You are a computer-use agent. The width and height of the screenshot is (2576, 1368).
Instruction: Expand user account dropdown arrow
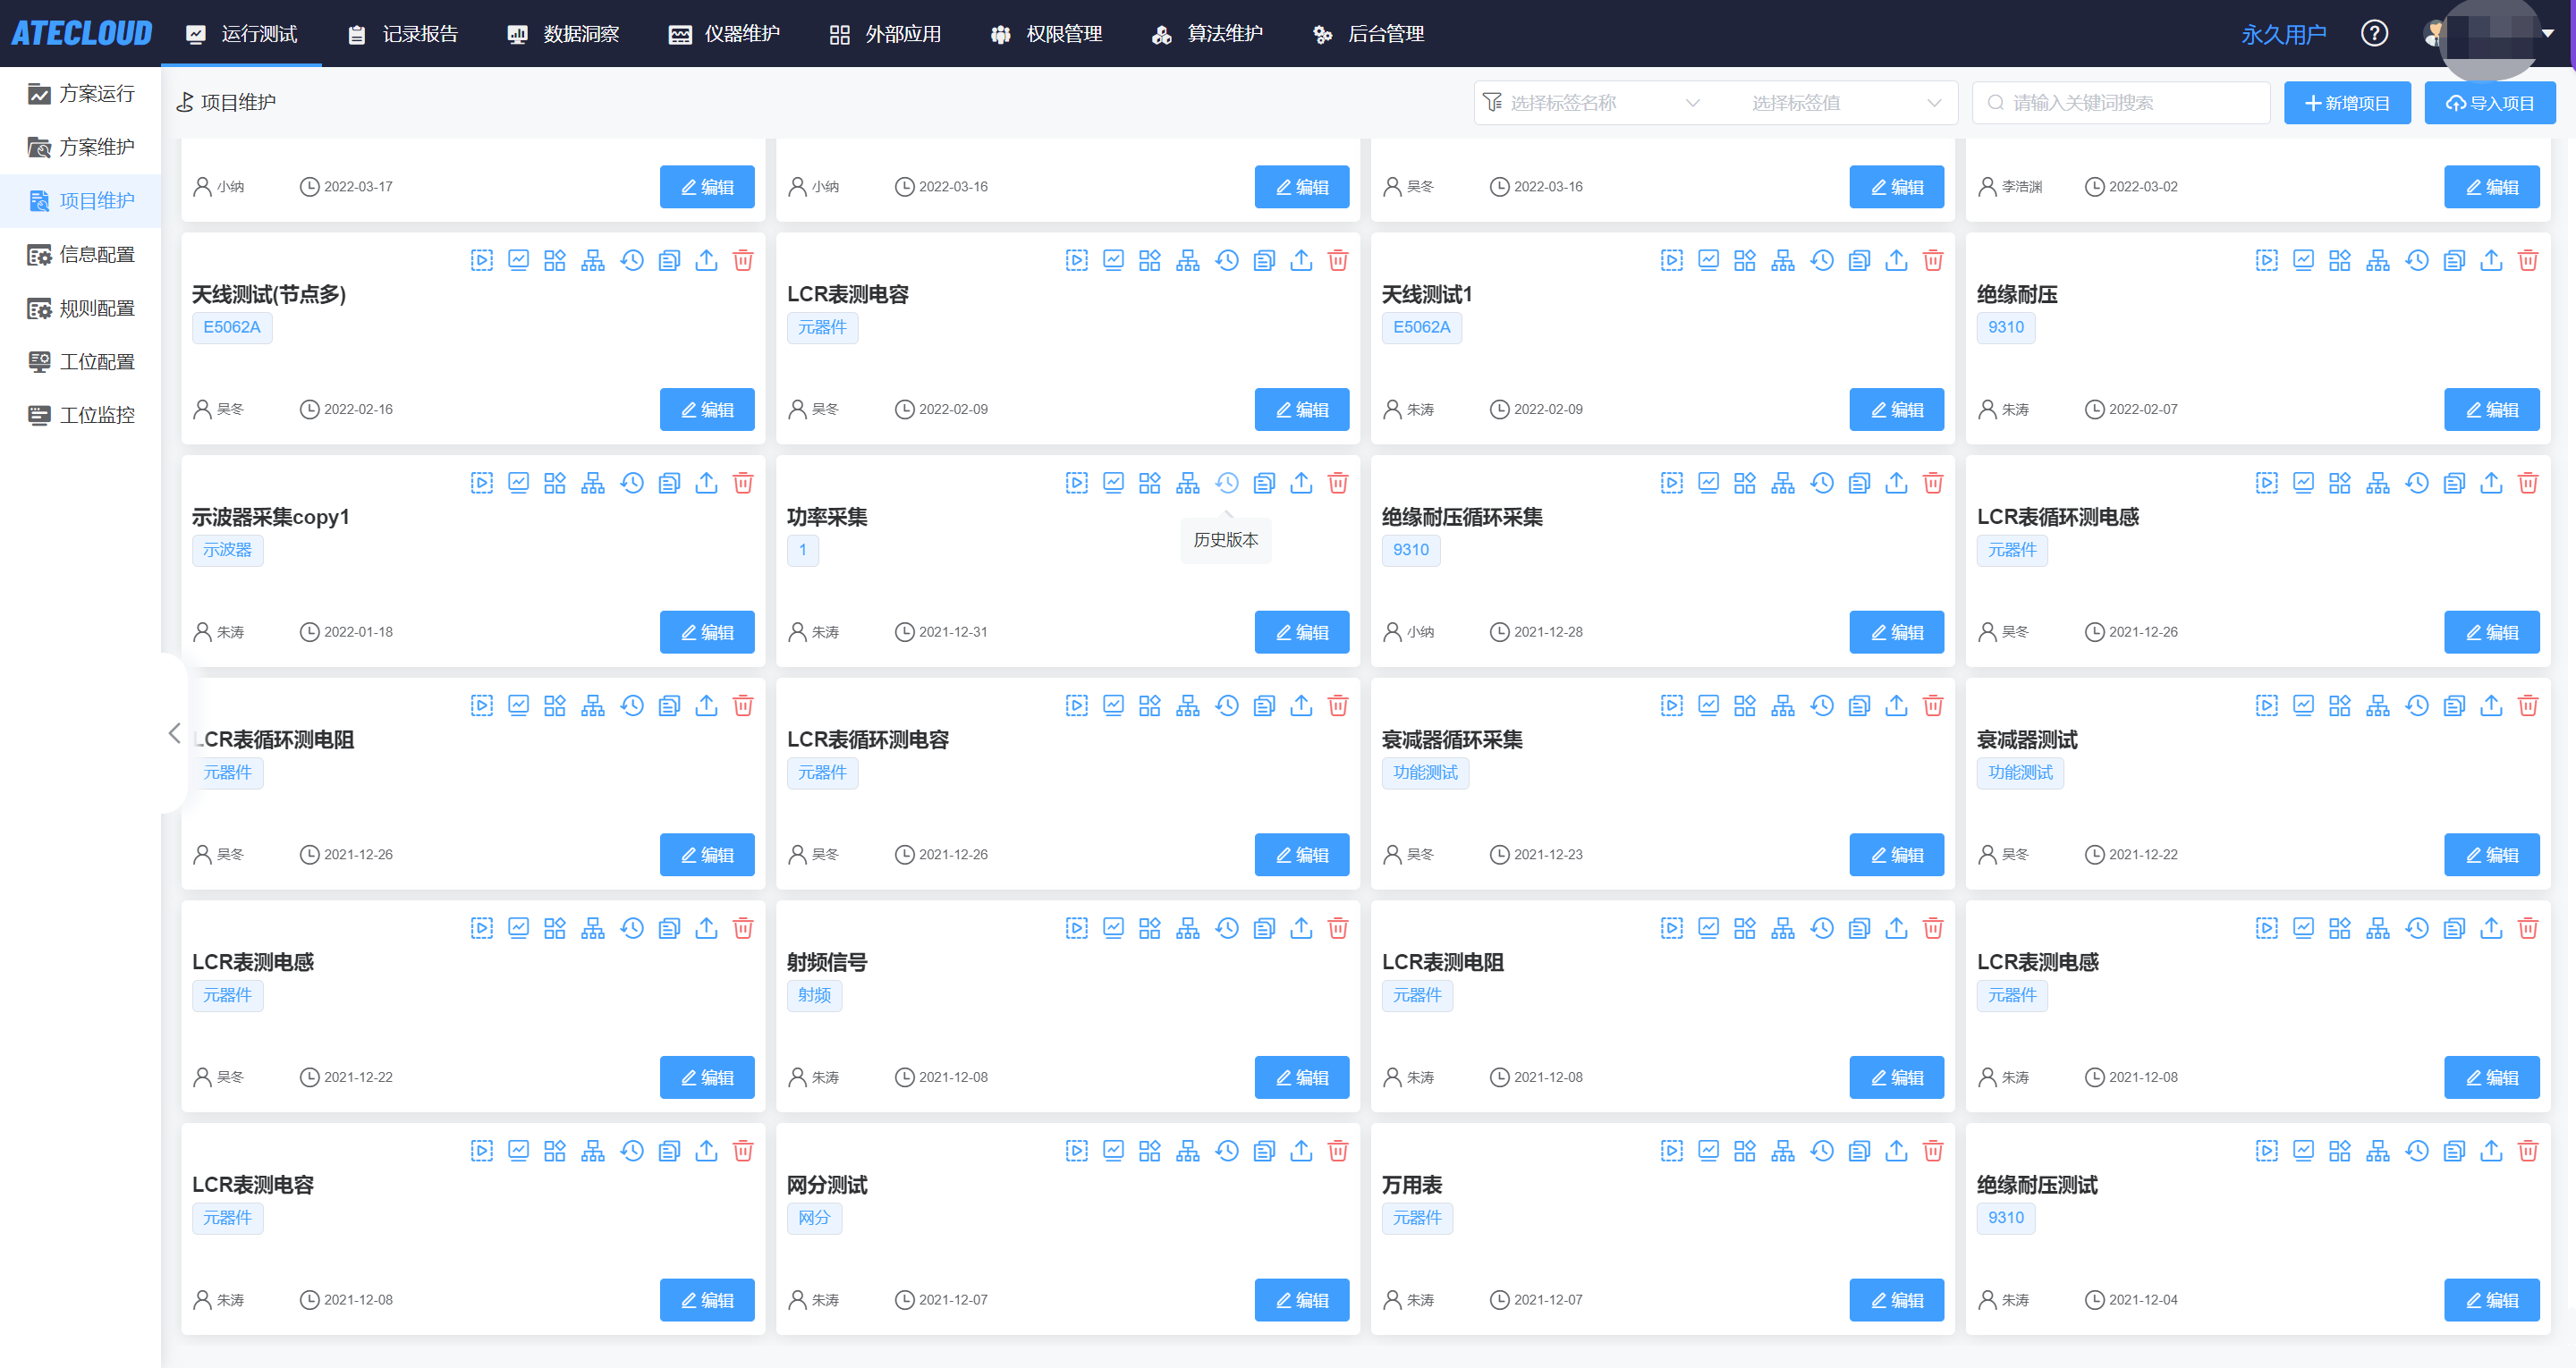pyautogui.click(x=2547, y=34)
